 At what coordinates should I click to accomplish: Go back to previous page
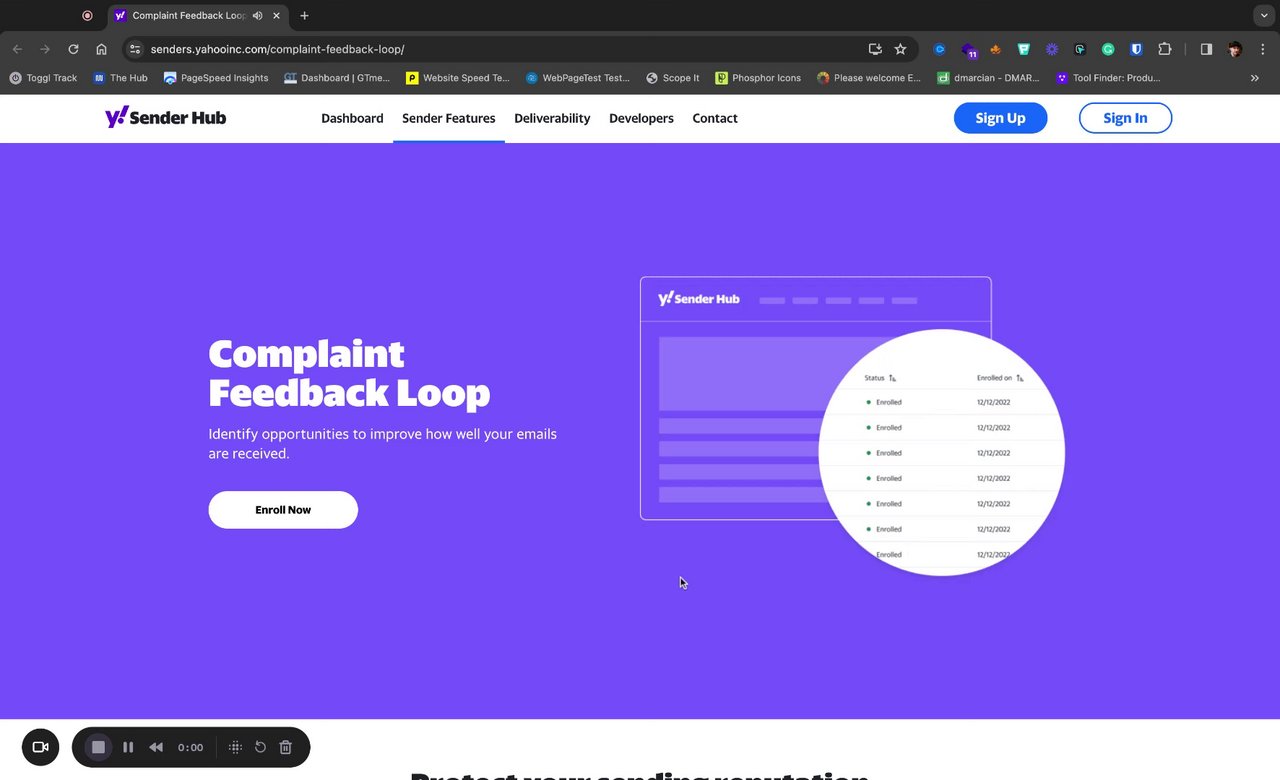(17, 49)
